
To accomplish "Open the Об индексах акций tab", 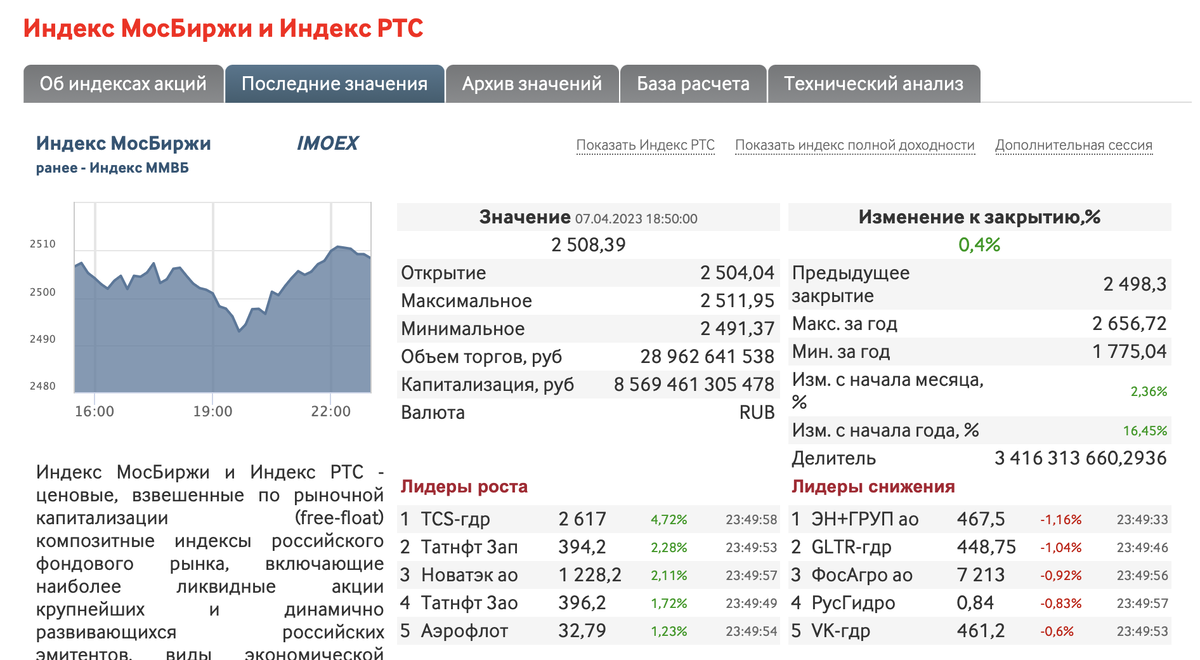I will (x=123, y=84).
